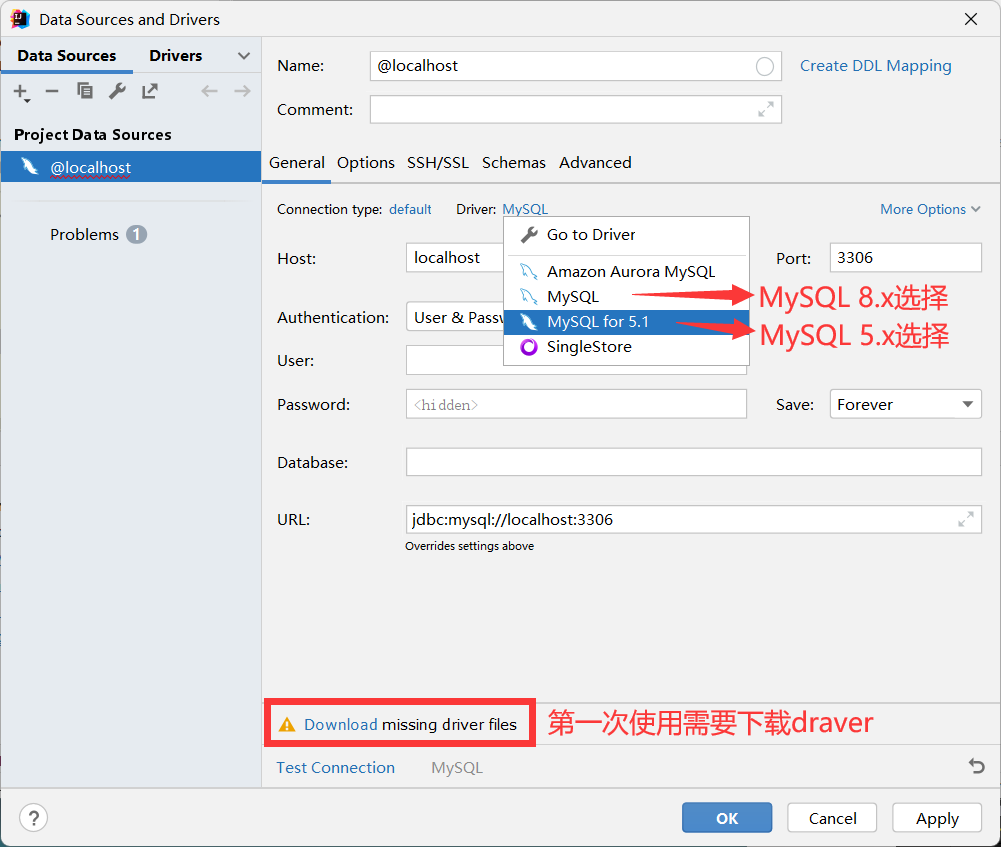This screenshot has height=847, width=1001.
Task: Open the Advanced tab
Action: coord(595,163)
